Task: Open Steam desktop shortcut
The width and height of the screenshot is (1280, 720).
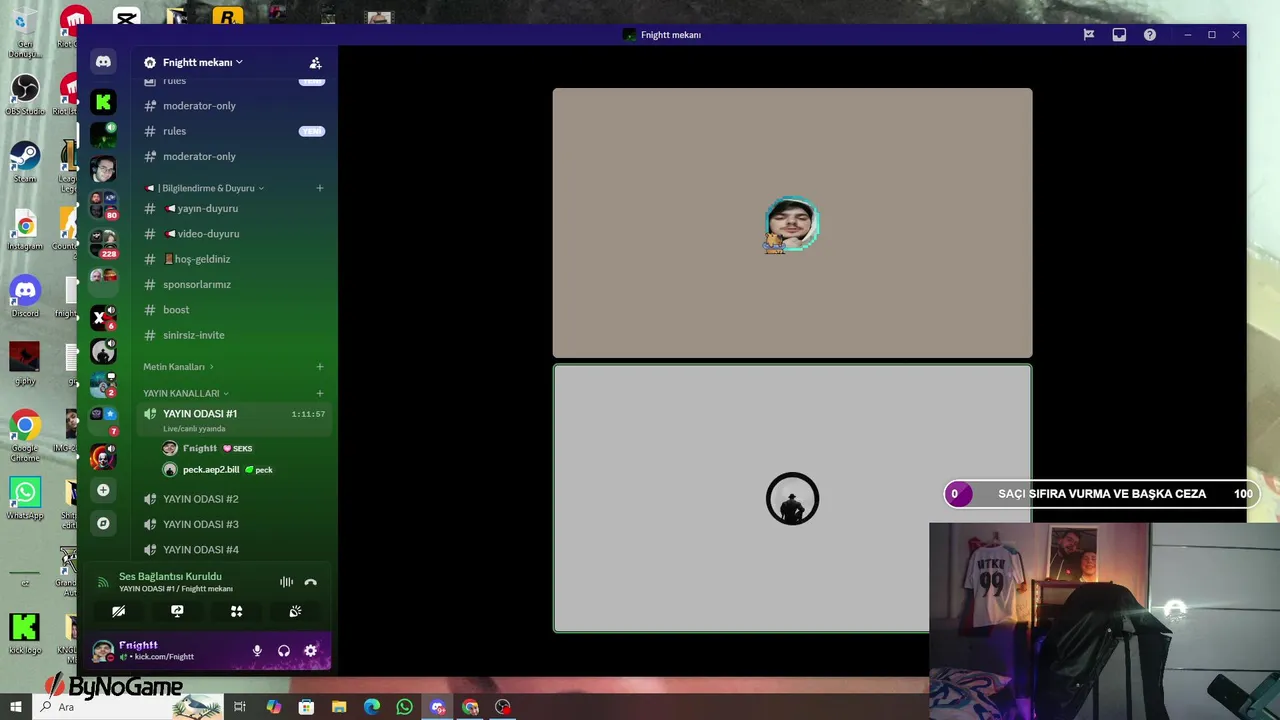Action: [x=25, y=162]
